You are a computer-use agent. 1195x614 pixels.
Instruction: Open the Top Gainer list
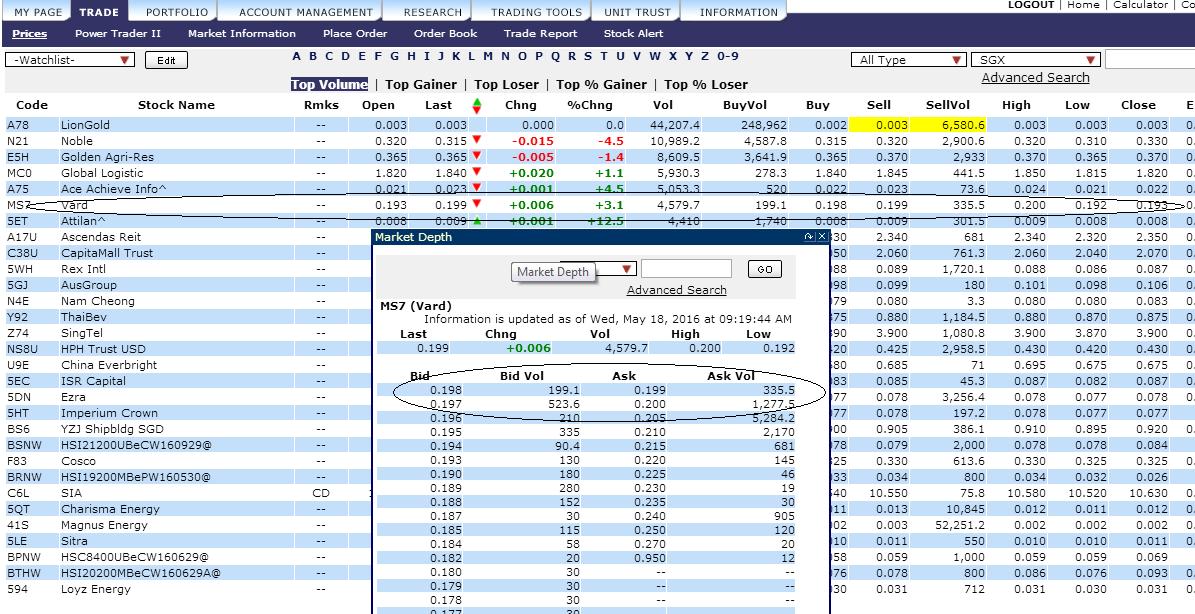(420, 84)
